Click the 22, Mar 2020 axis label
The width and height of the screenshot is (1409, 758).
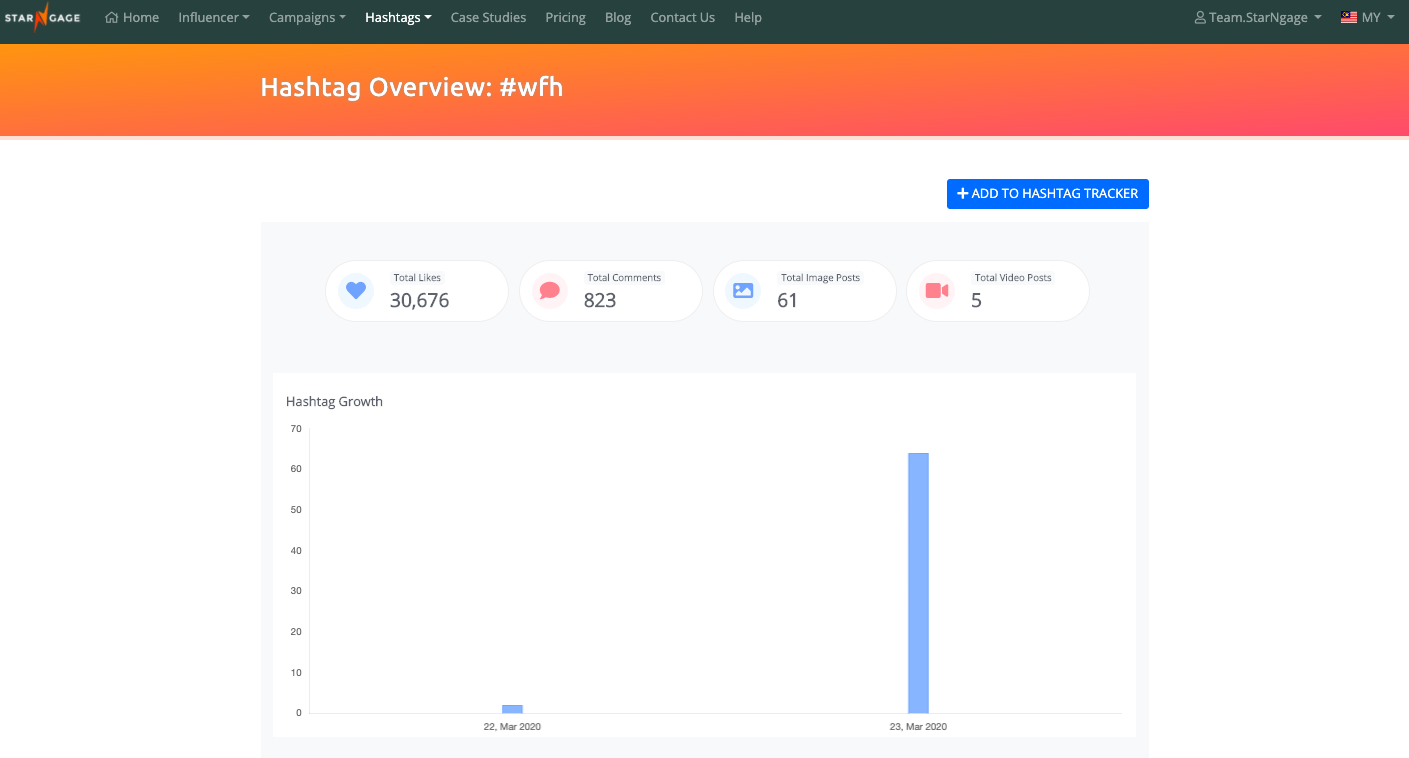pyautogui.click(x=512, y=727)
